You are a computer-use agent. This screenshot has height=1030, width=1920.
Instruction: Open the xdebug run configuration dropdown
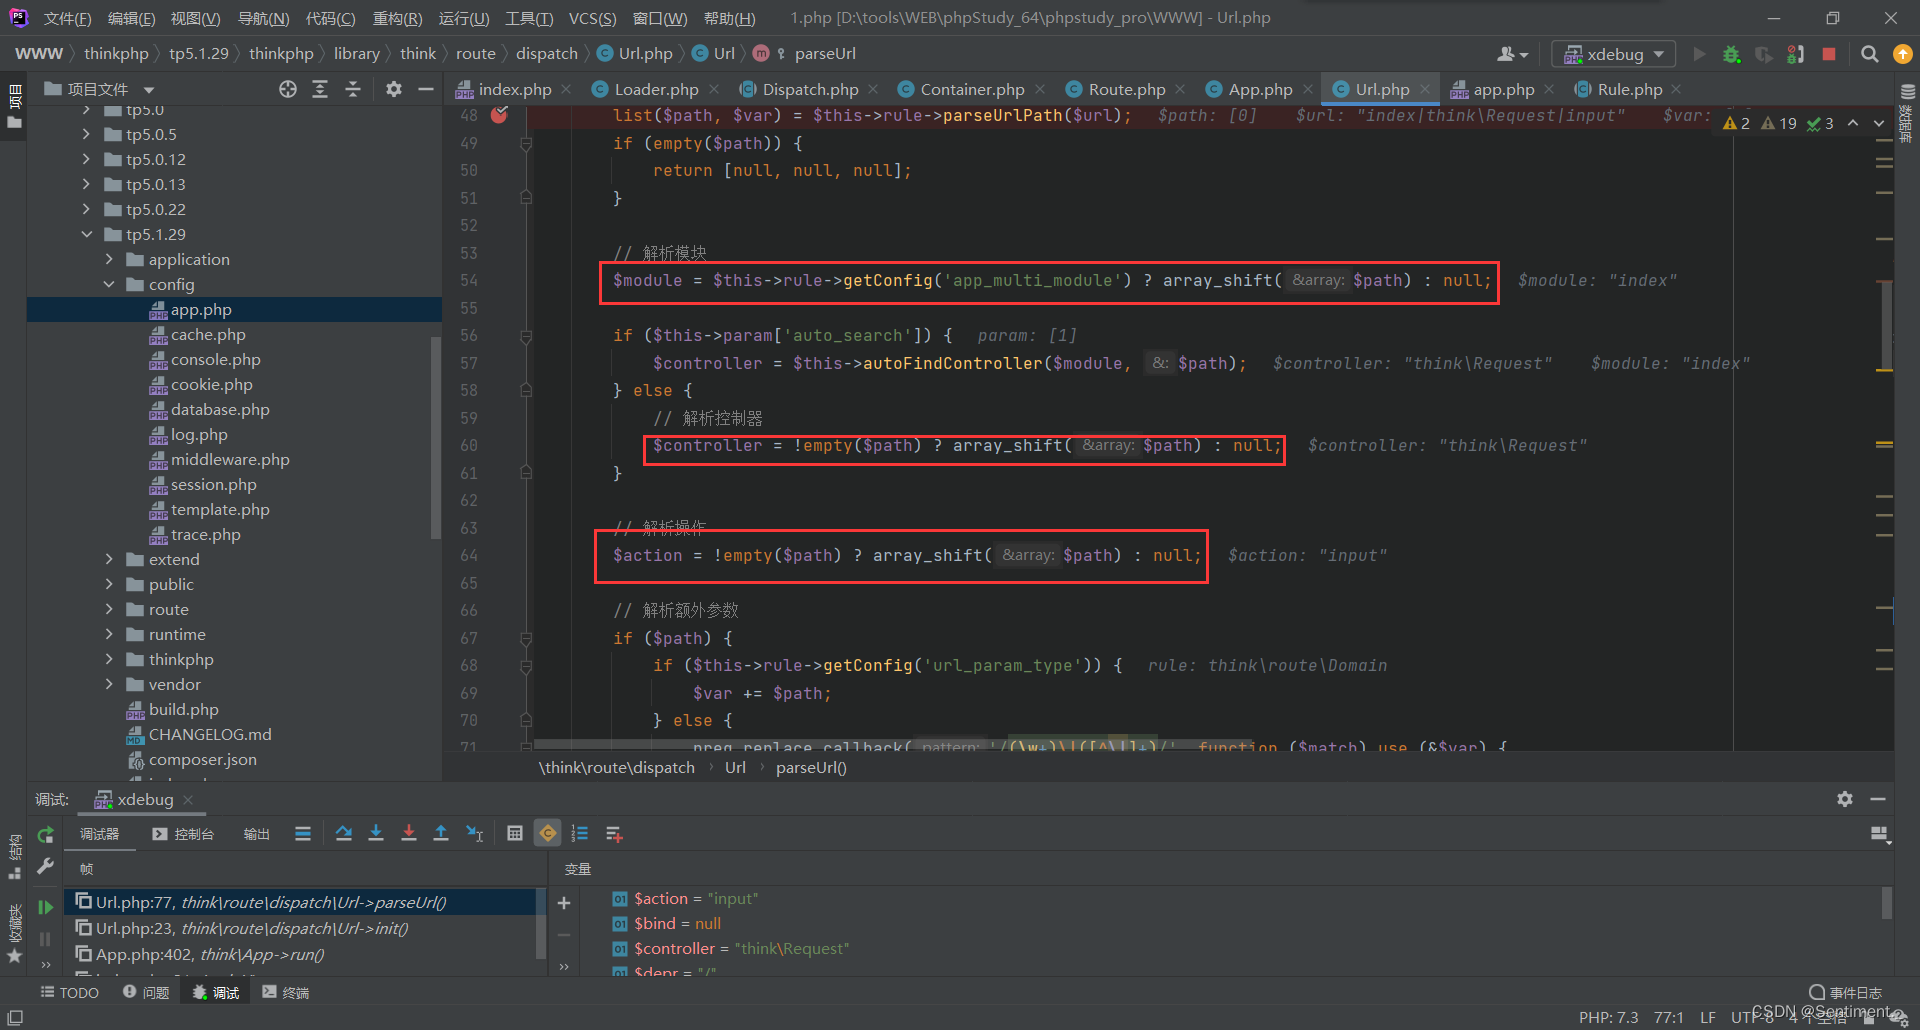tap(1614, 54)
